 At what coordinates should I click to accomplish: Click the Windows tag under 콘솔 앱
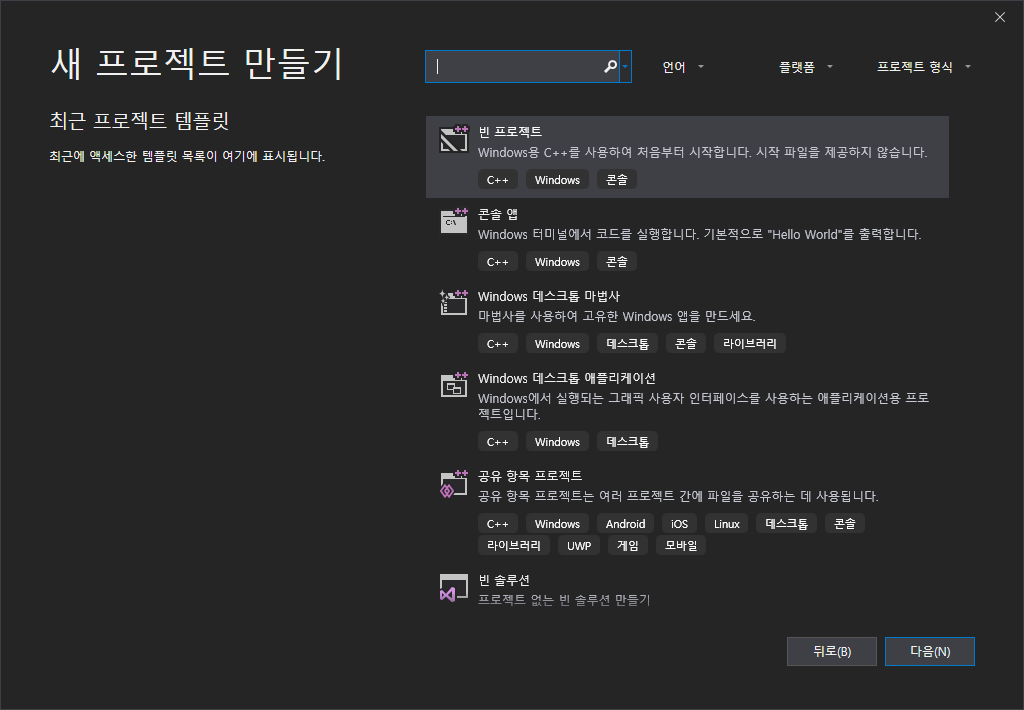point(557,262)
